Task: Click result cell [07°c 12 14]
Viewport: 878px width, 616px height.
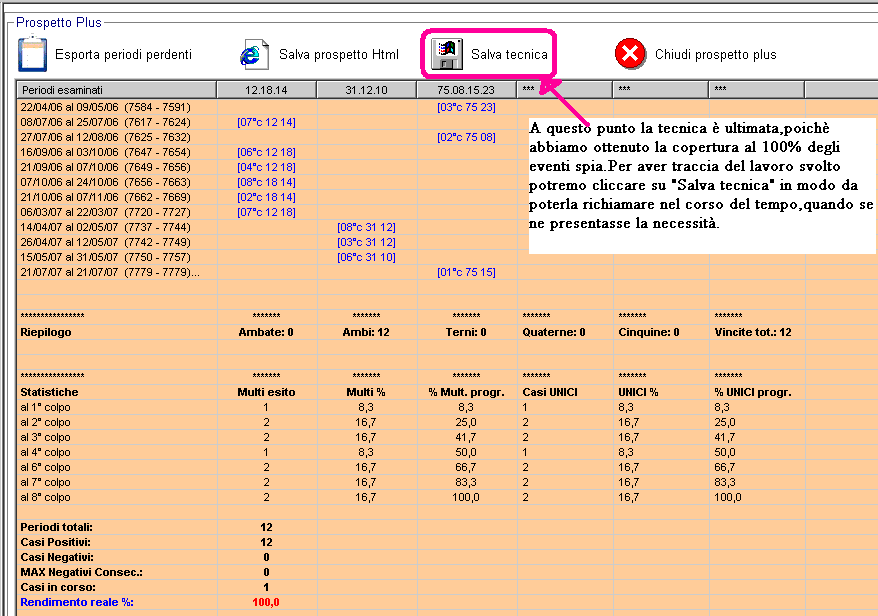Action: 267,122
